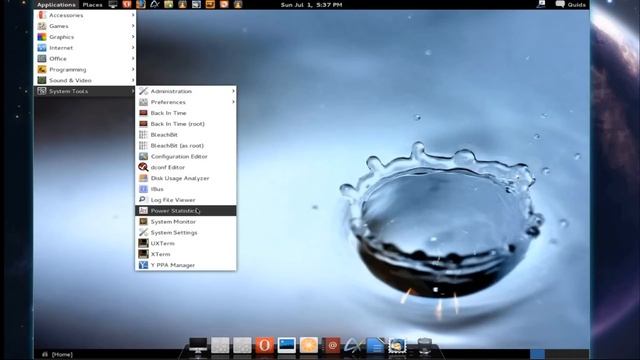Launch Power Statistics

click(x=186, y=211)
